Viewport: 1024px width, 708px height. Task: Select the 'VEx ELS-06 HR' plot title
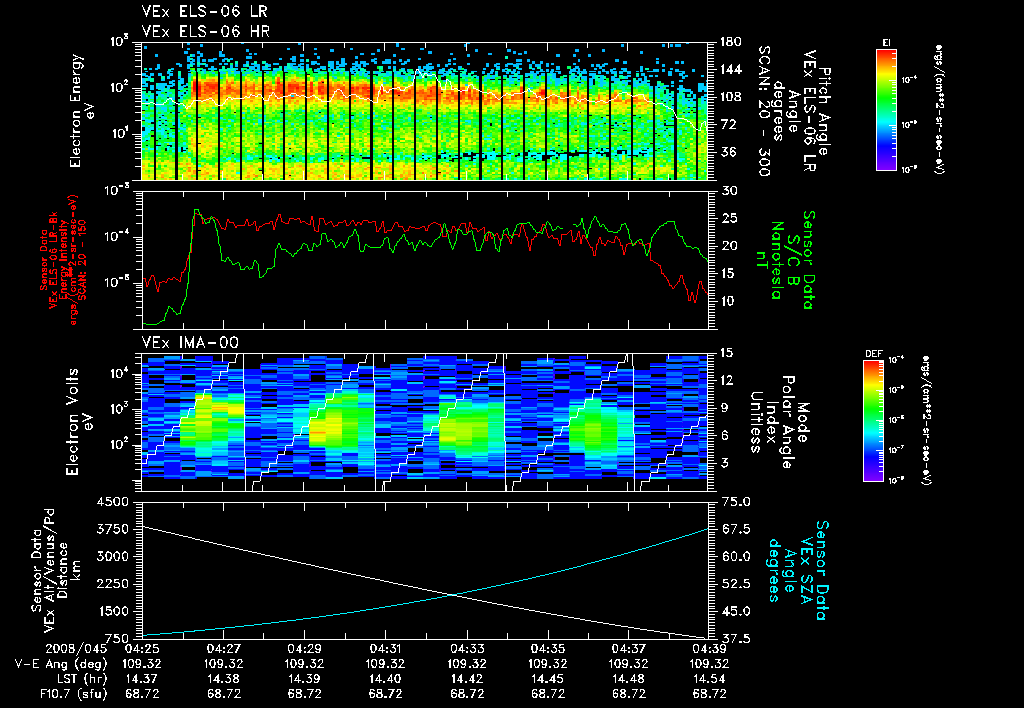pos(206,31)
